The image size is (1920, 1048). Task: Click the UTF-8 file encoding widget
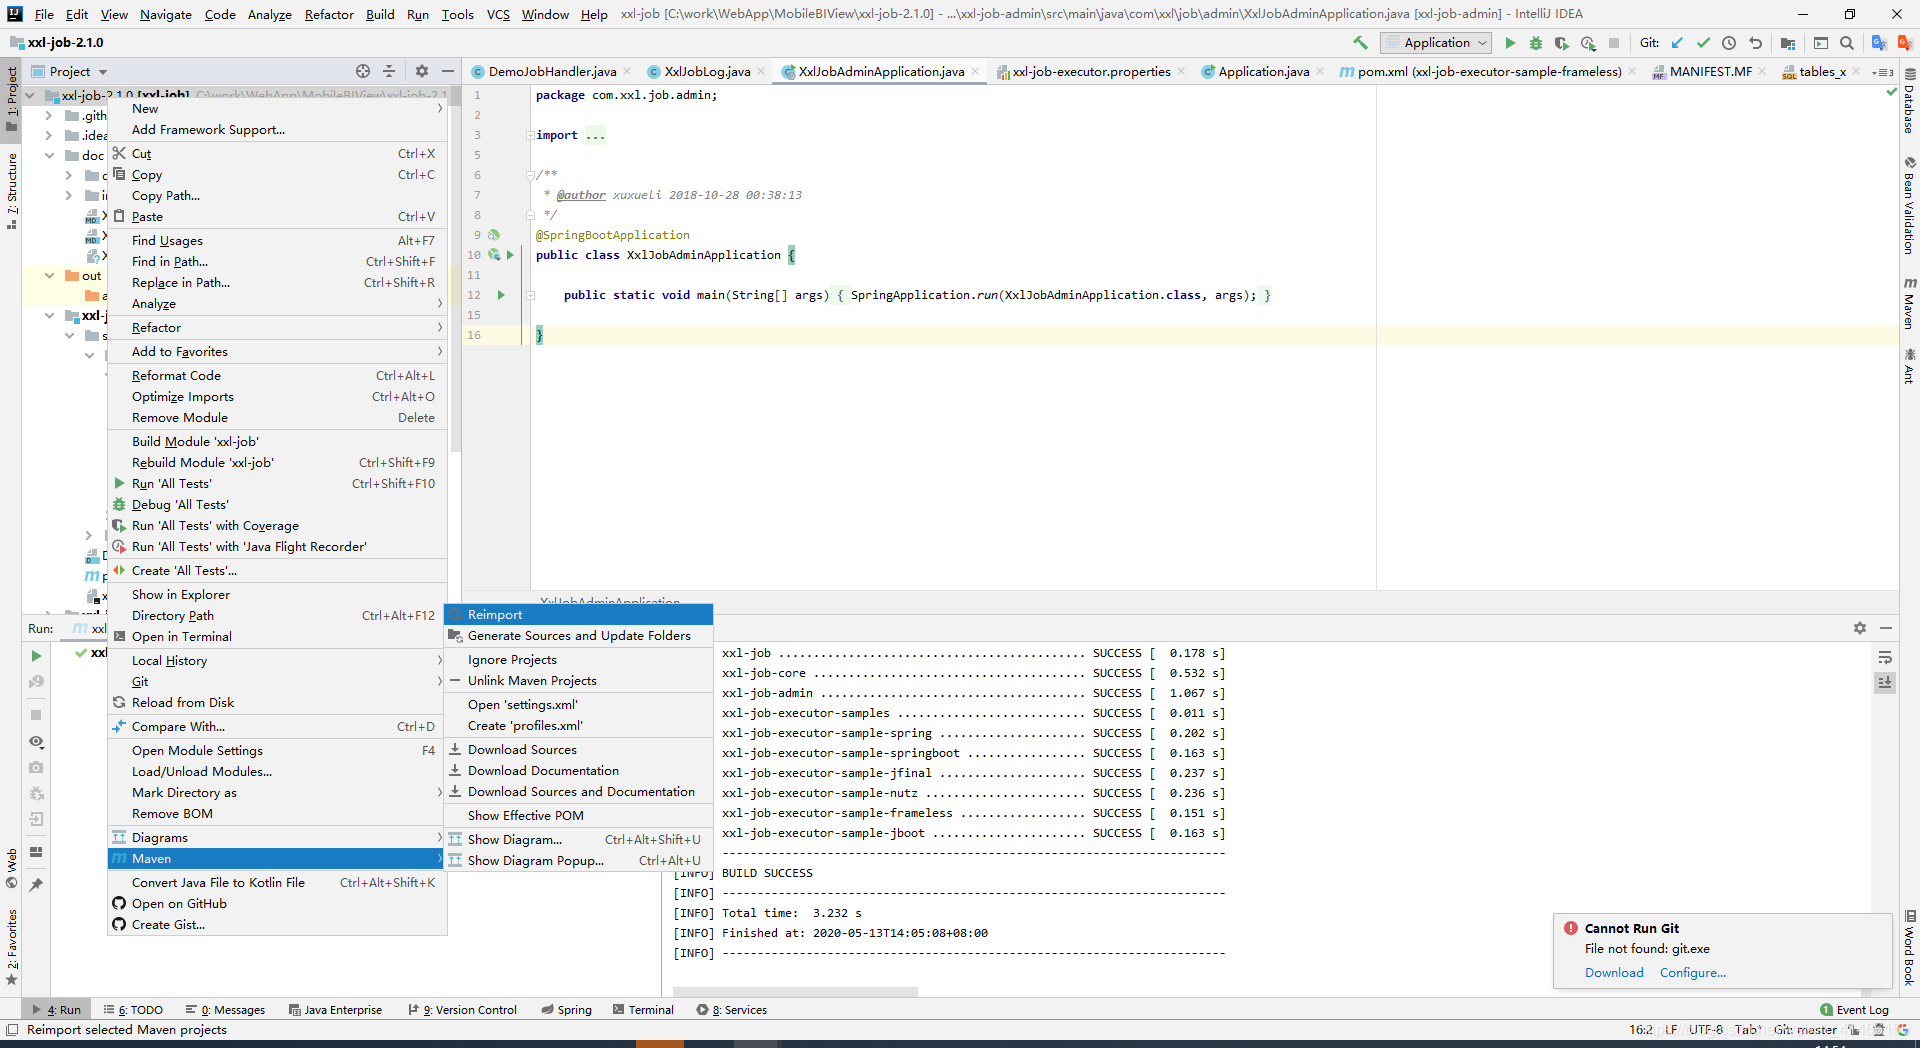[1706, 1030]
